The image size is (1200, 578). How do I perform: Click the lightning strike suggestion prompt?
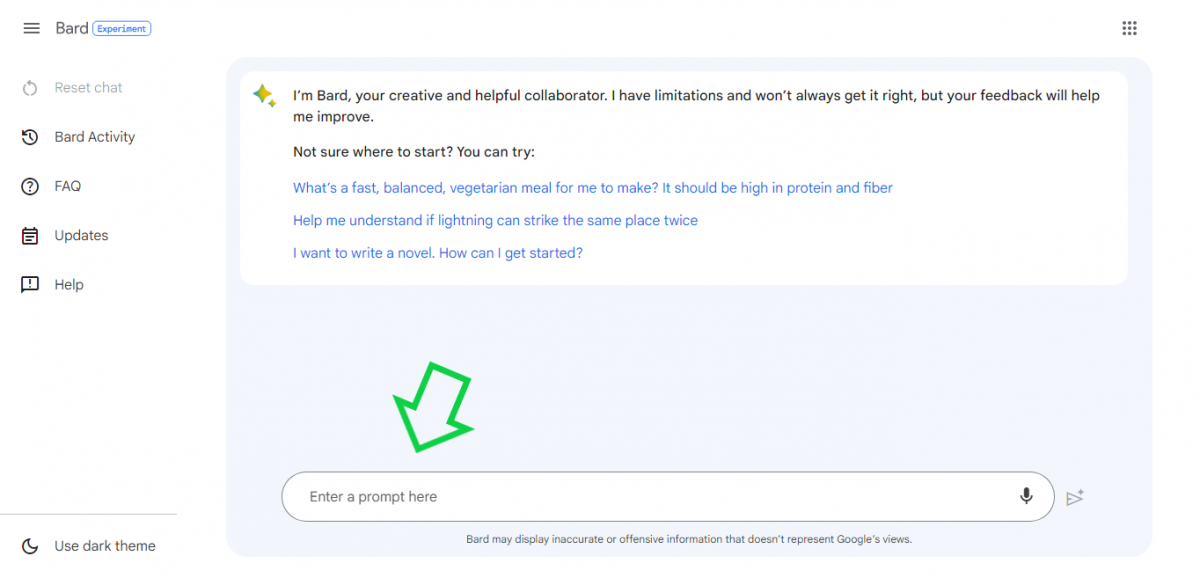click(495, 220)
